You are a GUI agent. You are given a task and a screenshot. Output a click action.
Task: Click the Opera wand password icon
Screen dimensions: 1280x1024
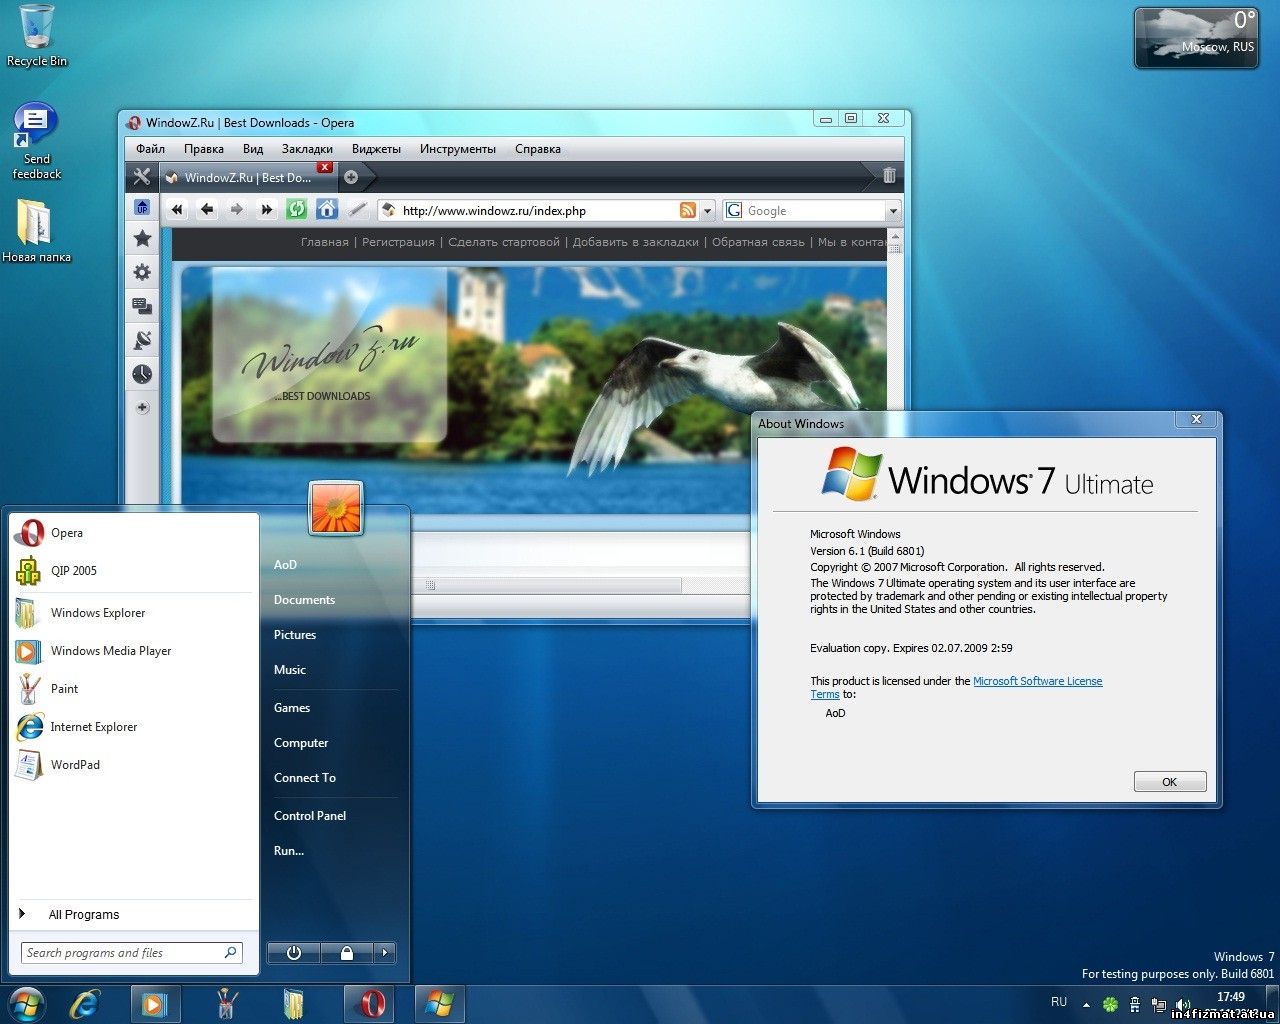[x=357, y=210]
